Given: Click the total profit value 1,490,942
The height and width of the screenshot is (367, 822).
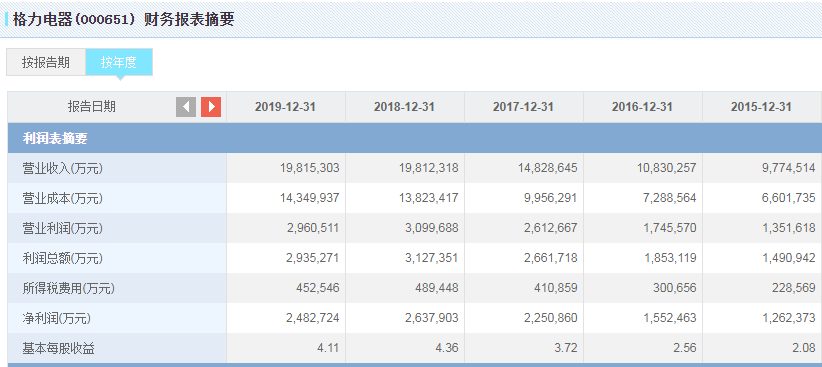Looking at the screenshot, I should 788,258.
